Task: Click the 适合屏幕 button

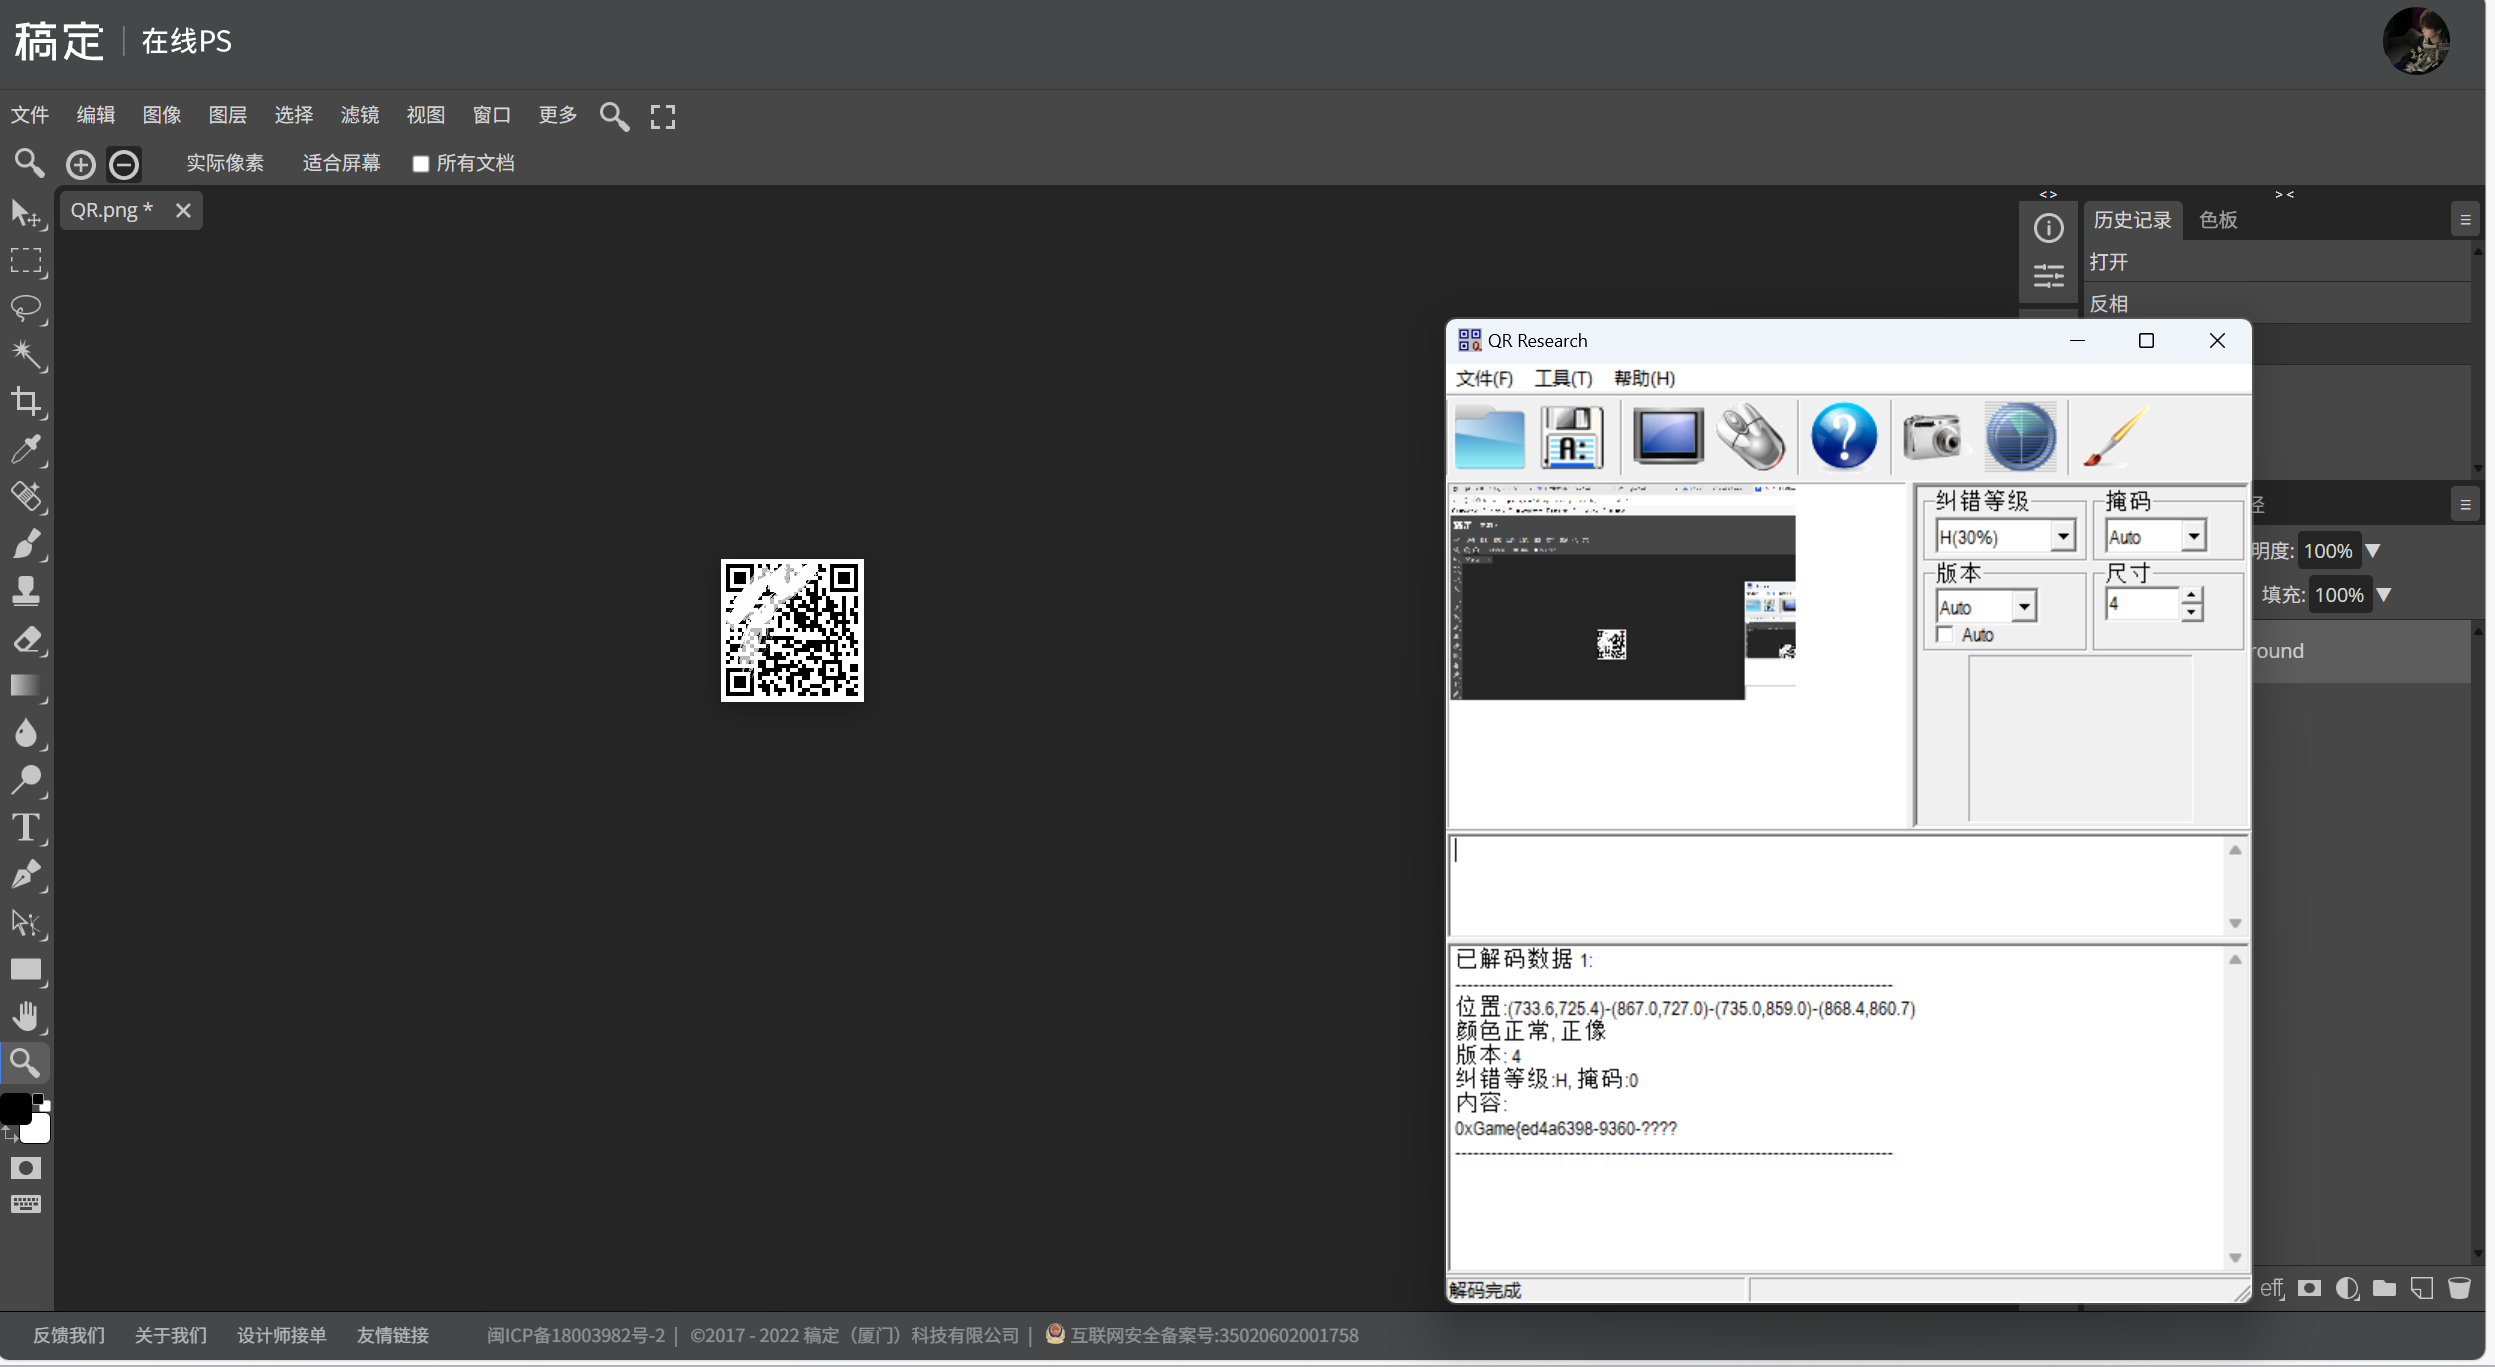Action: tap(342, 163)
